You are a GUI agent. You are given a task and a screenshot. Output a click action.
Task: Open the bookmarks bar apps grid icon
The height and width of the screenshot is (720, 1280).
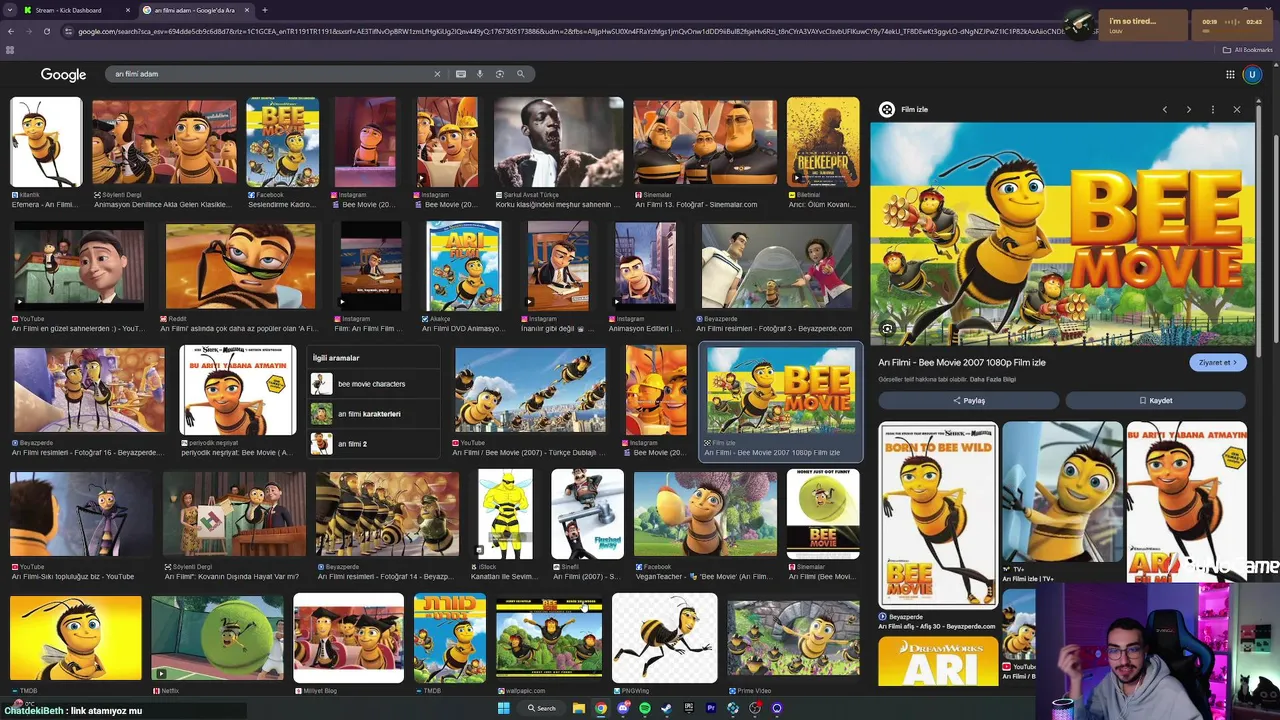coord(10,50)
